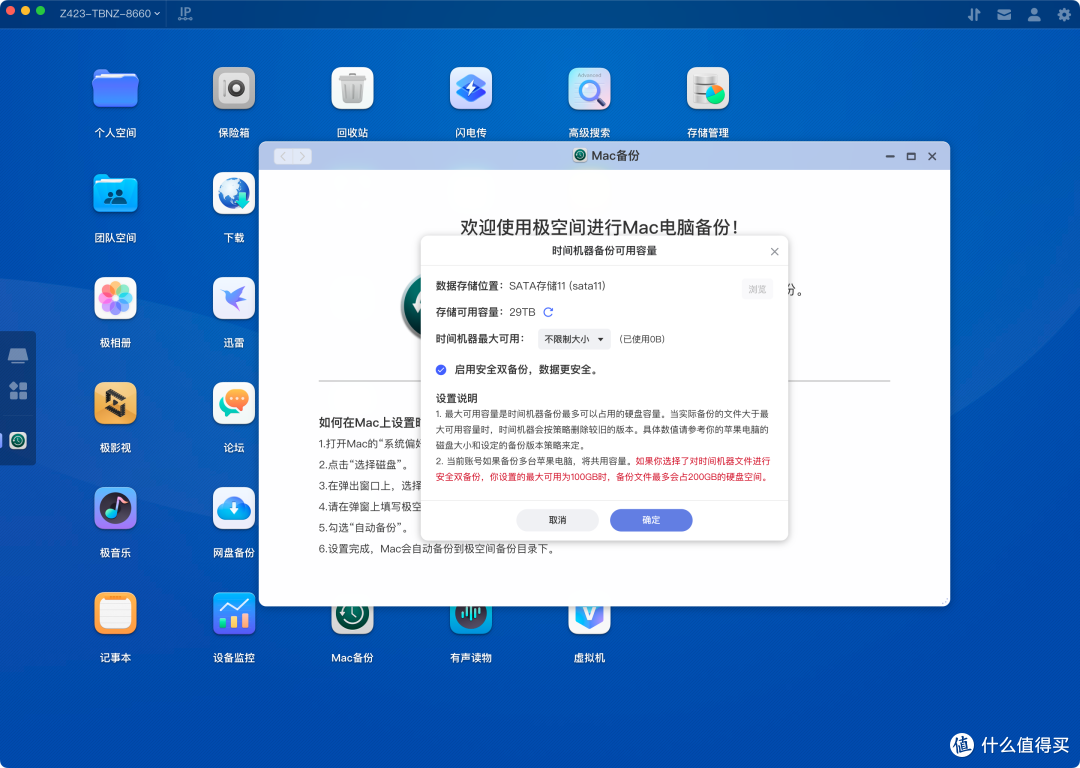Launch the 极音乐 music icon
The width and height of the screenshot is (1080, 768).
(x=115, y=508)
